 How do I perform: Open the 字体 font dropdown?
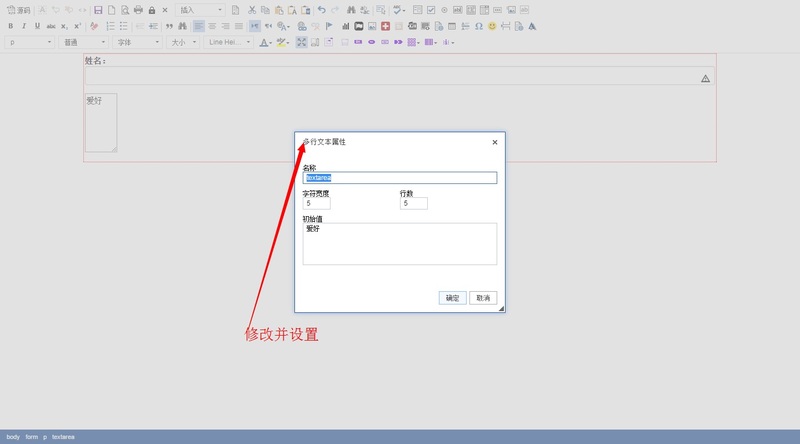point(137,43)
